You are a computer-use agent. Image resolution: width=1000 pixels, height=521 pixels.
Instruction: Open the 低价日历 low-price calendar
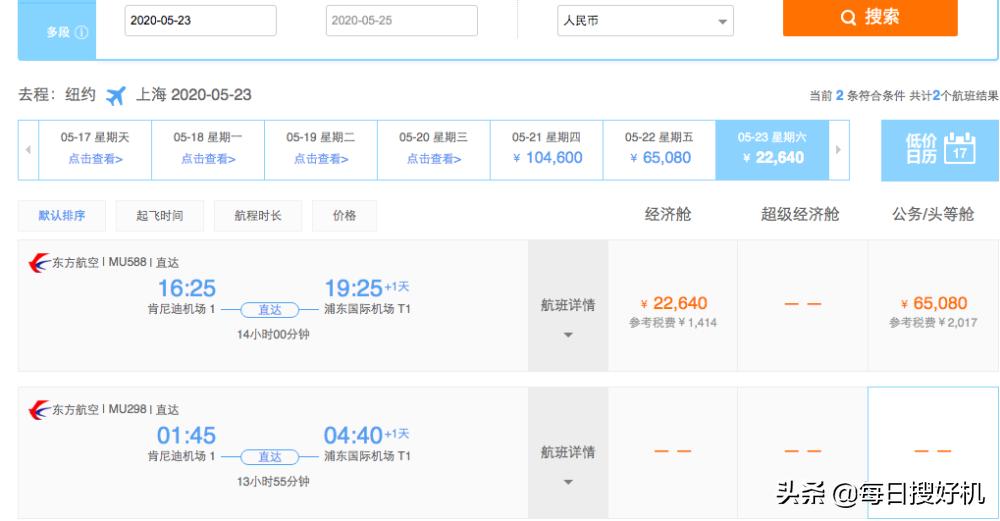point(939,150)
